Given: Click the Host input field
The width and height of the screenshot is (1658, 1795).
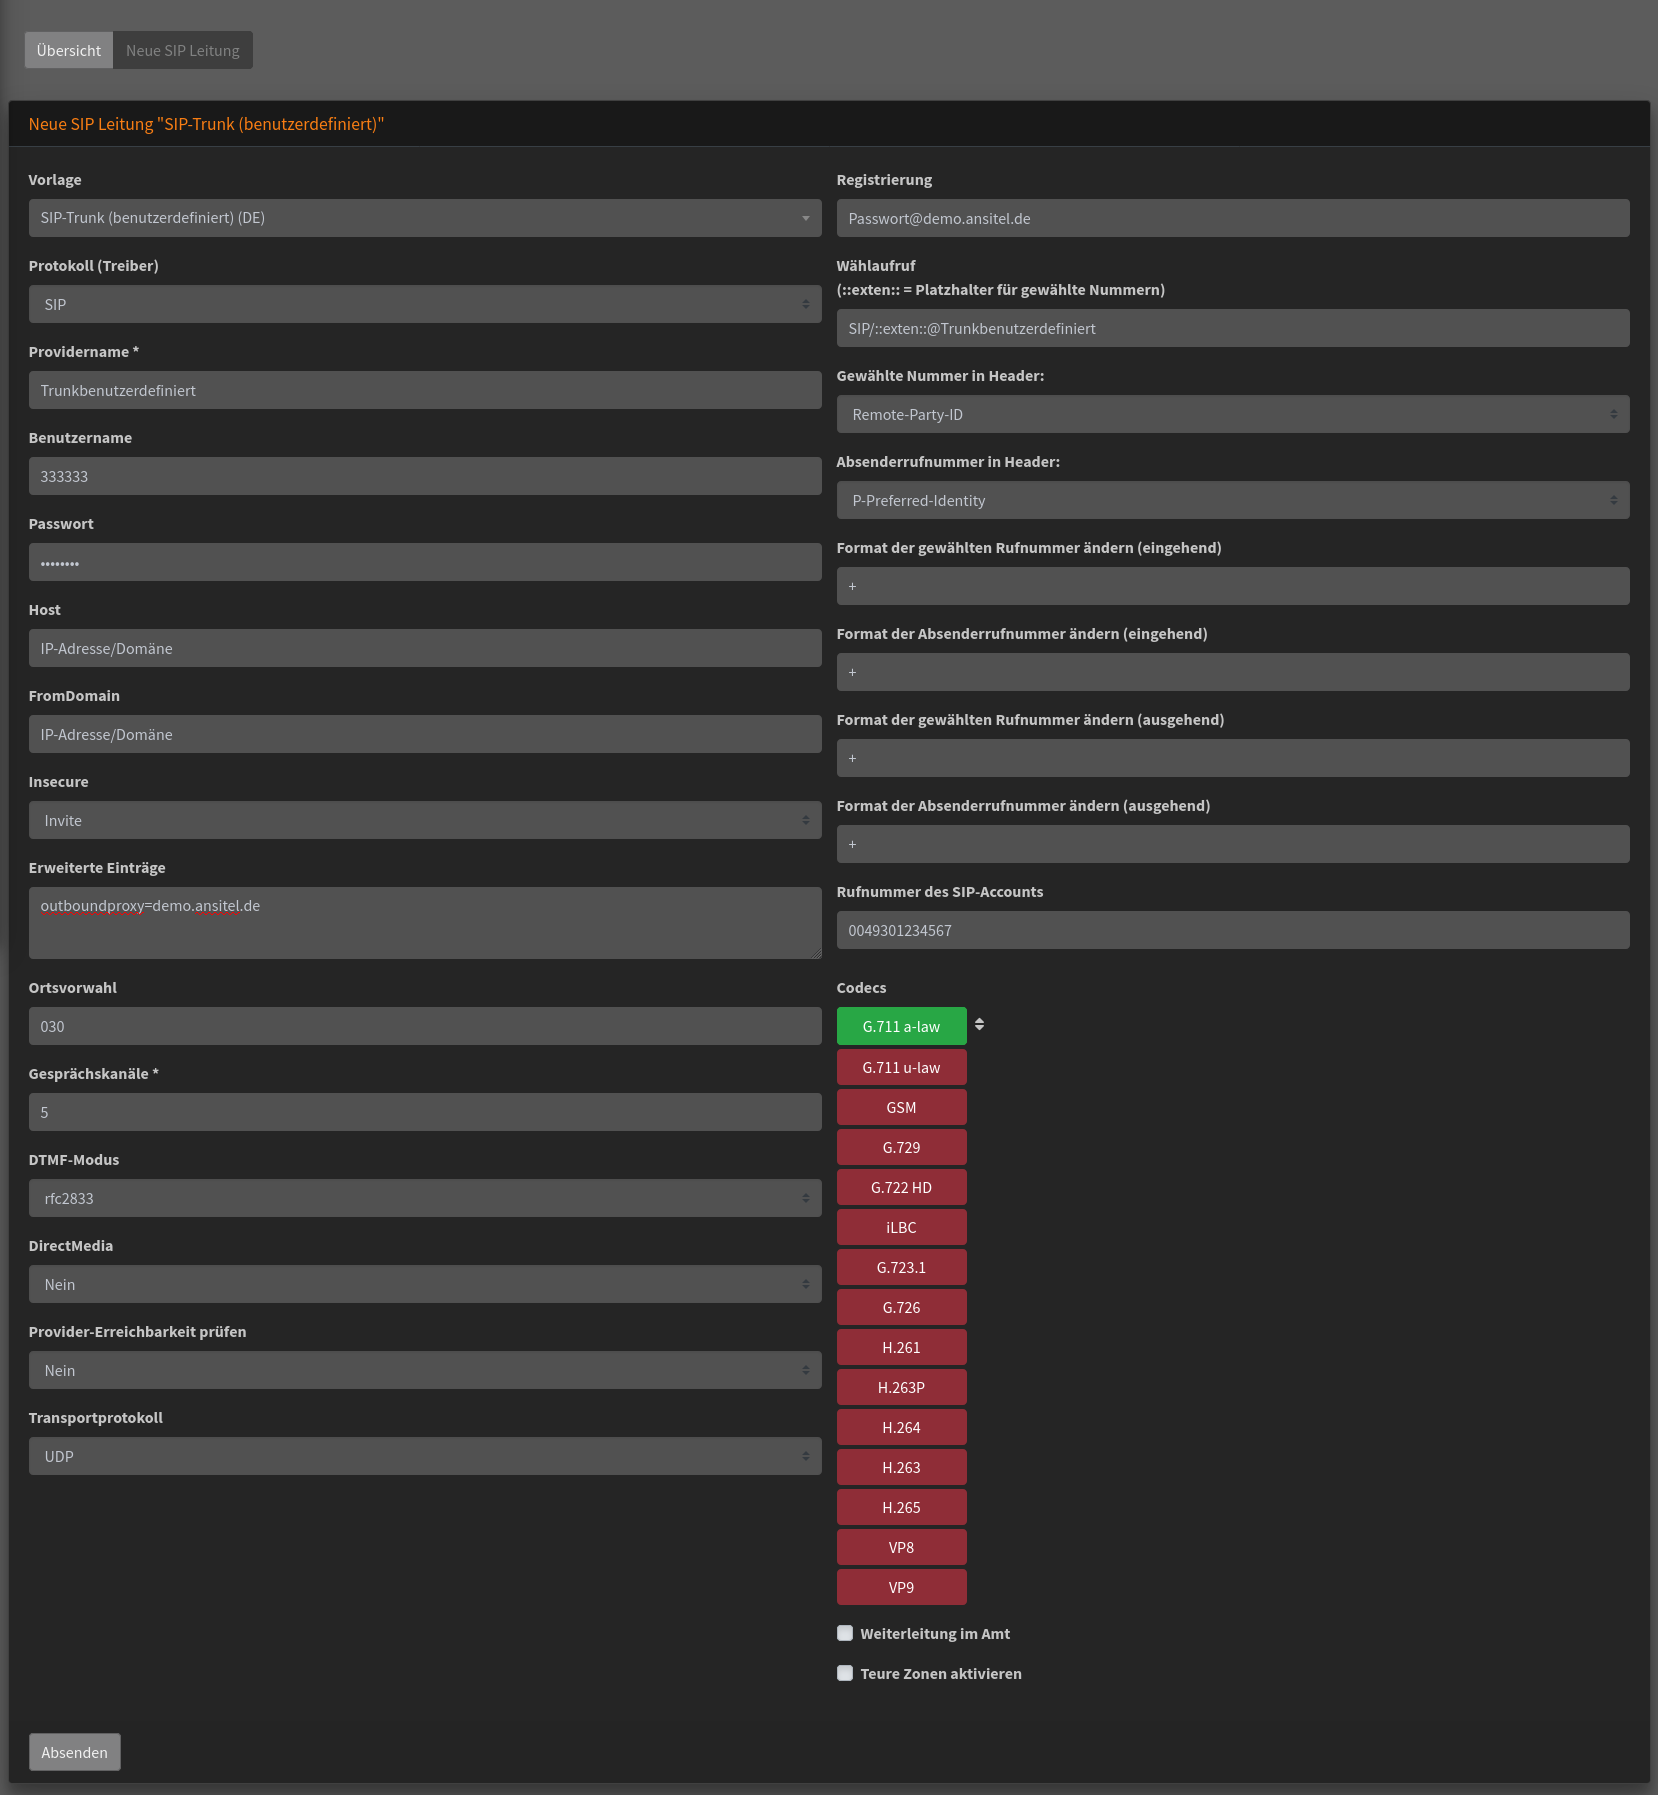Looking at the screenshot, I should point(425,648).
